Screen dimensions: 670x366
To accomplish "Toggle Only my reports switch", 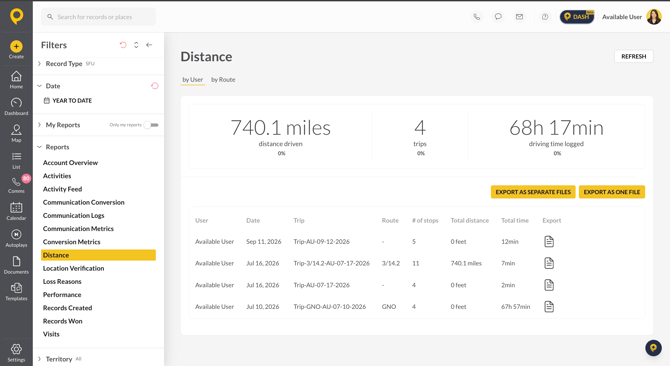I will click(151, 125).
